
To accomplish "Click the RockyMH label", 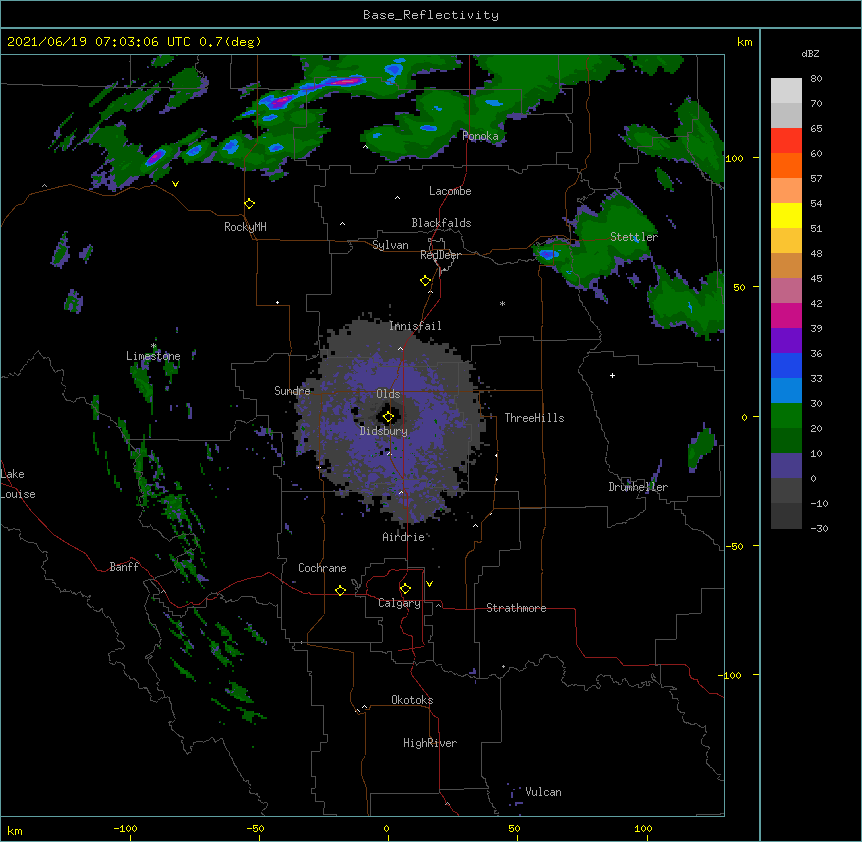I will click(245, 227).
